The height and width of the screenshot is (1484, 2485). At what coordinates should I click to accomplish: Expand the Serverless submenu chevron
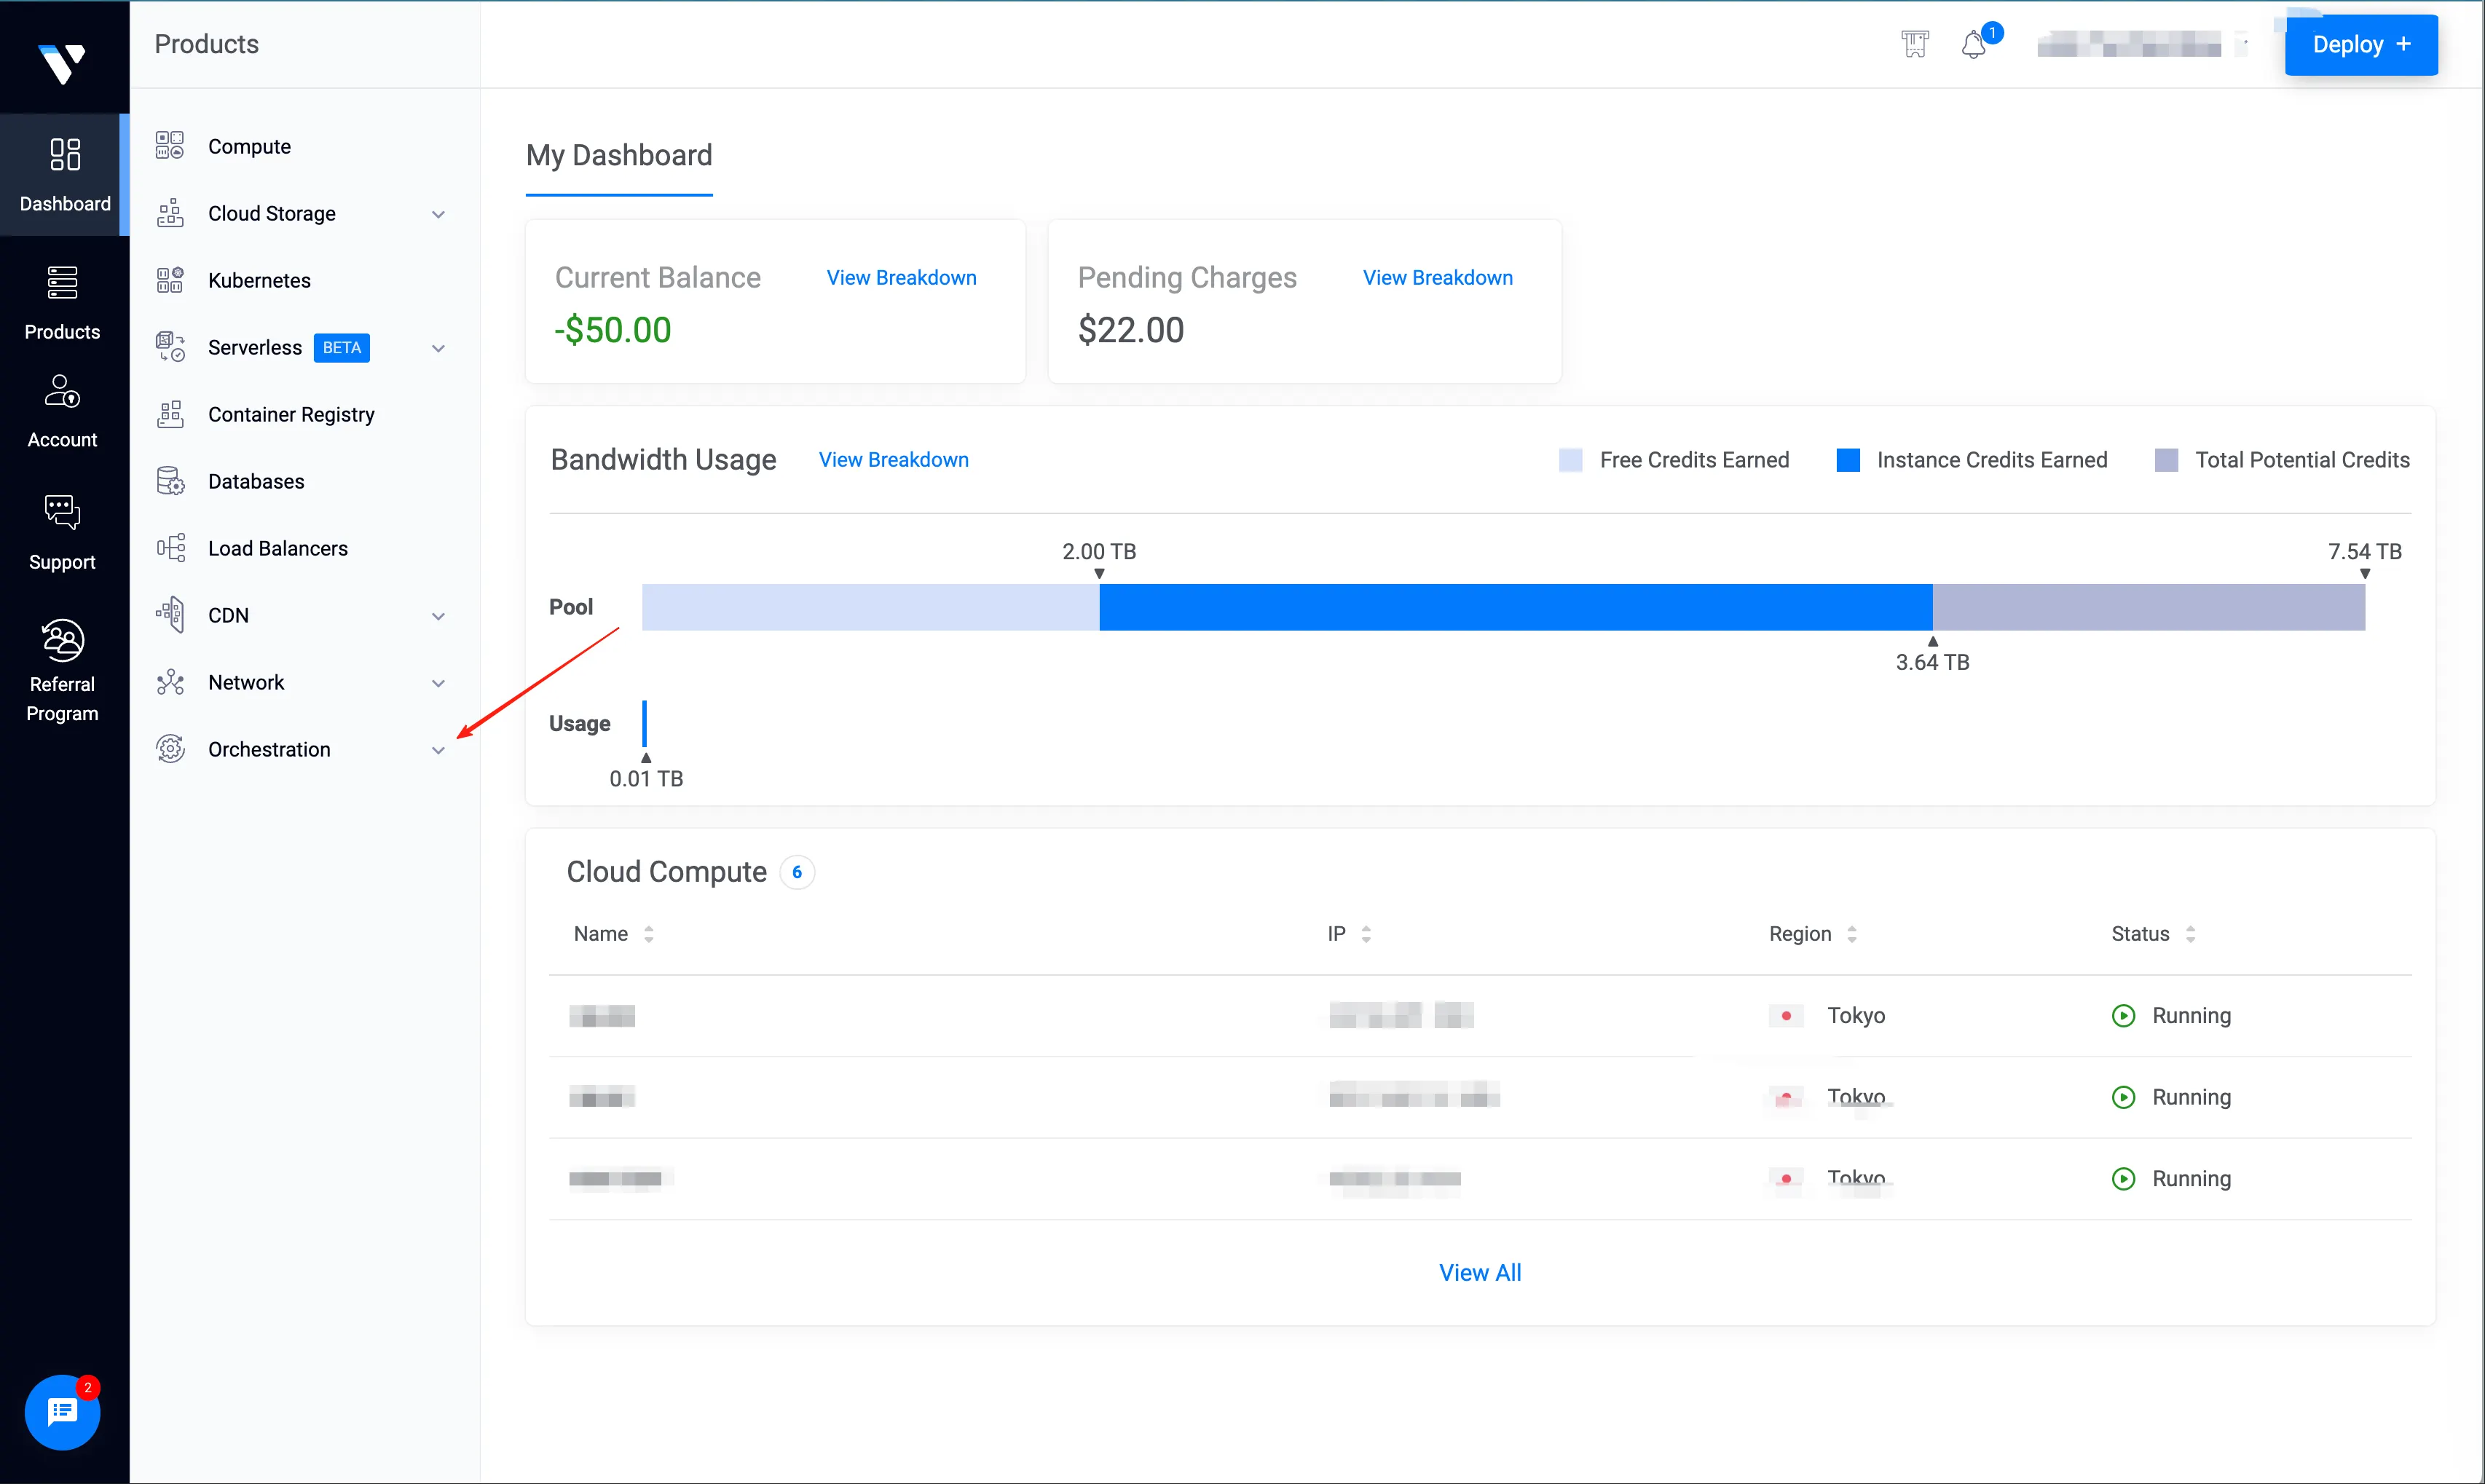pos(438,348)
